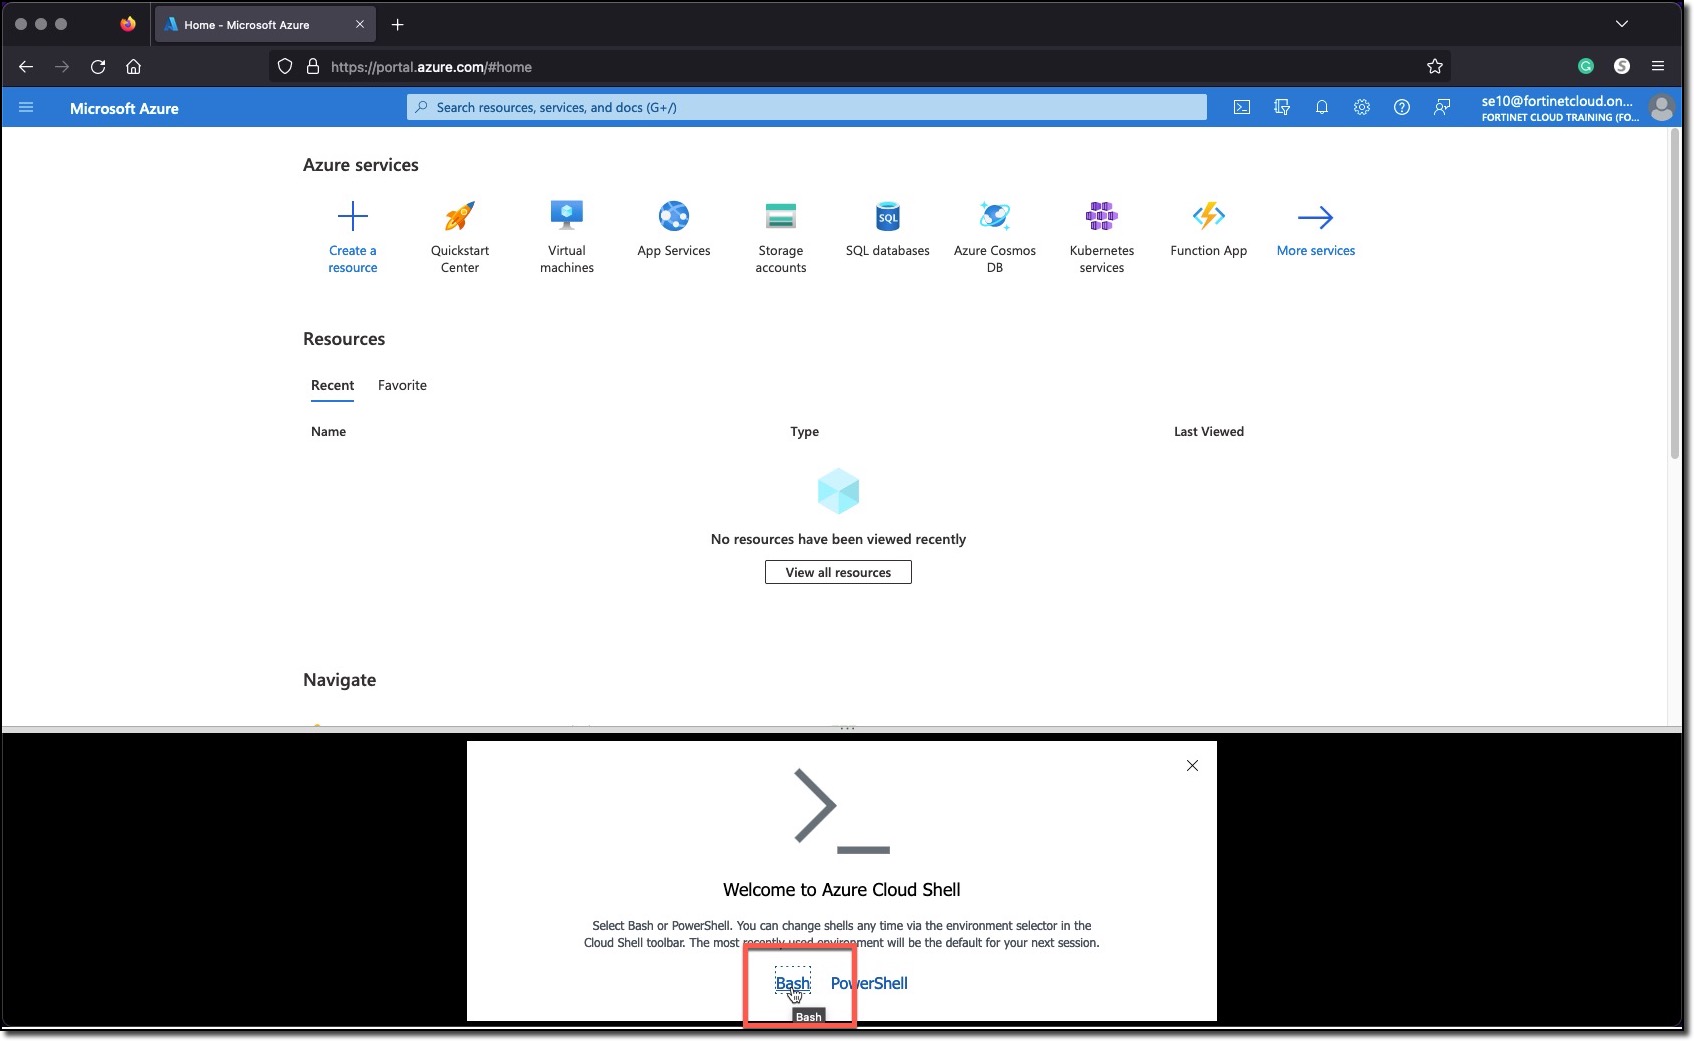
Task: Click the page vertical scrollbar
Action: [1675, 295]
